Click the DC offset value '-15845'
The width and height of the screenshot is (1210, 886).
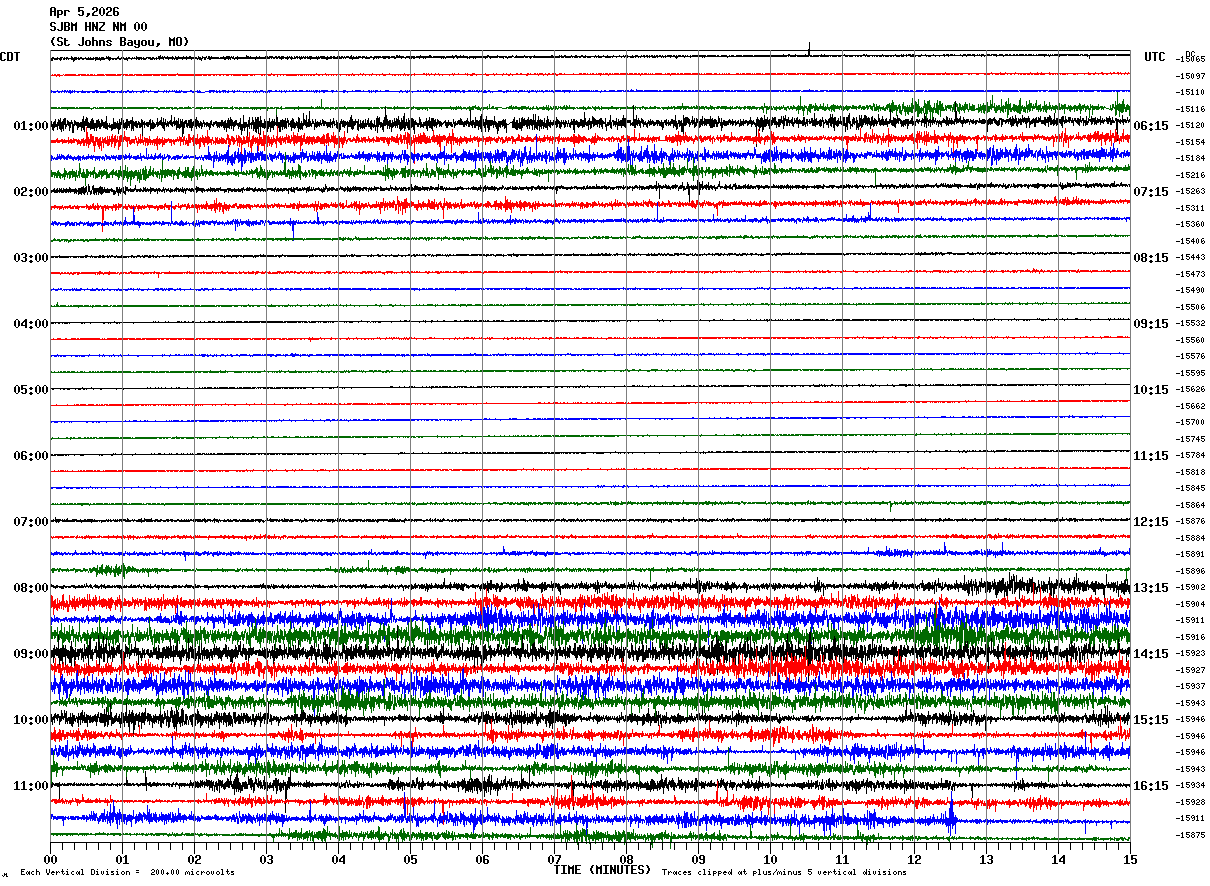tap(1190, 489)
